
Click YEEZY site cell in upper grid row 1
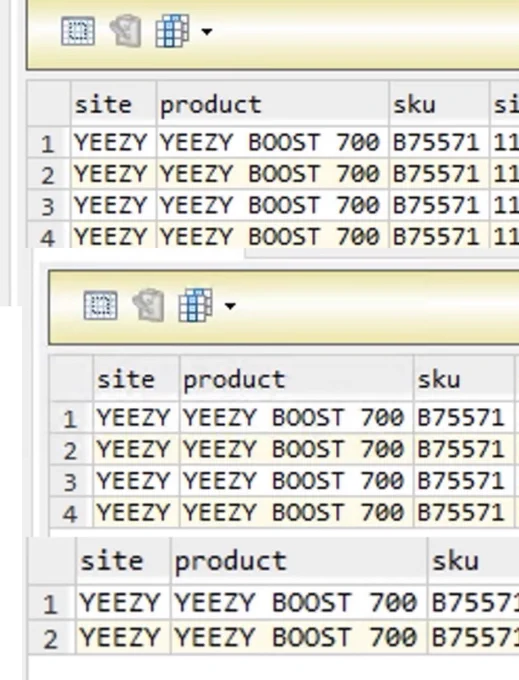click(x=113, y=143)
